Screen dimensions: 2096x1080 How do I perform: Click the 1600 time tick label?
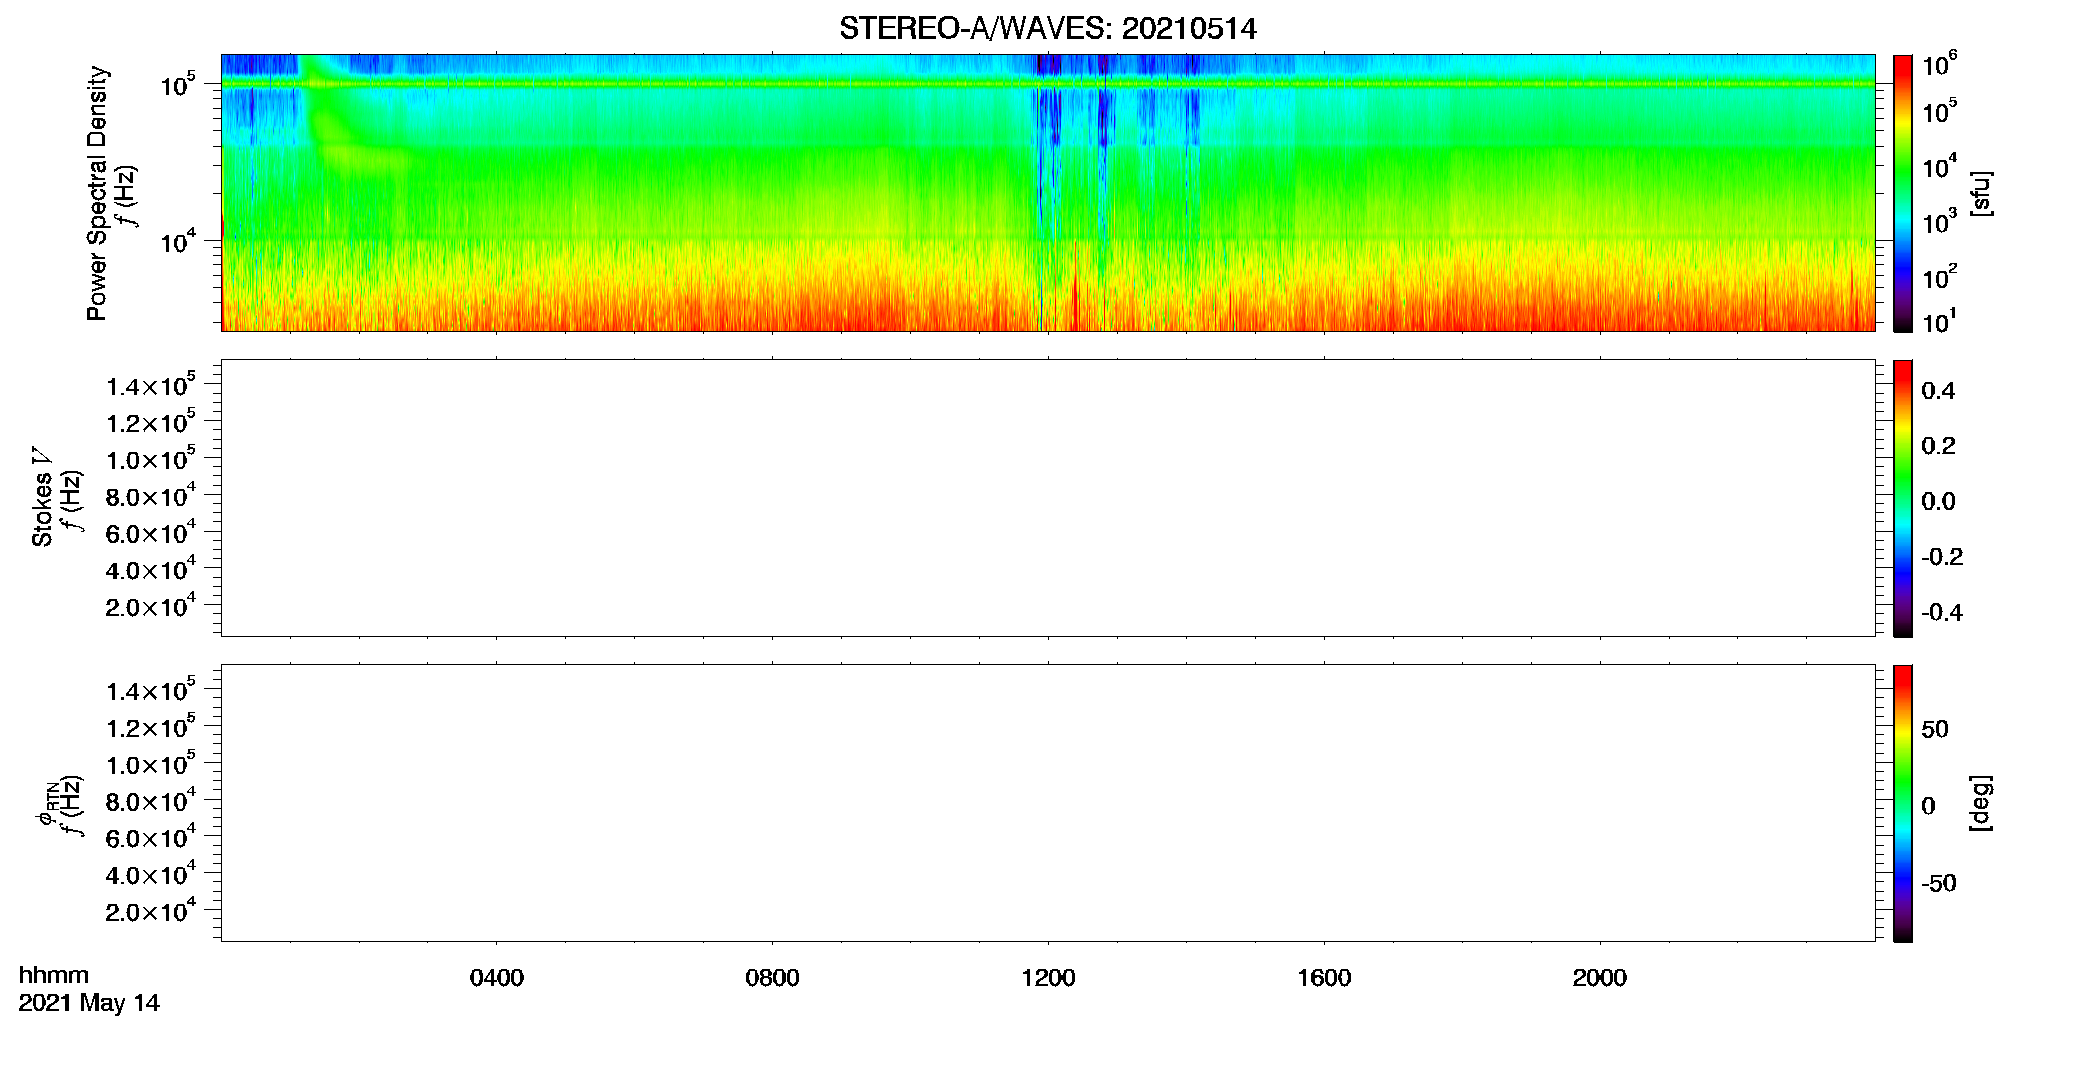coord(1324,978)
